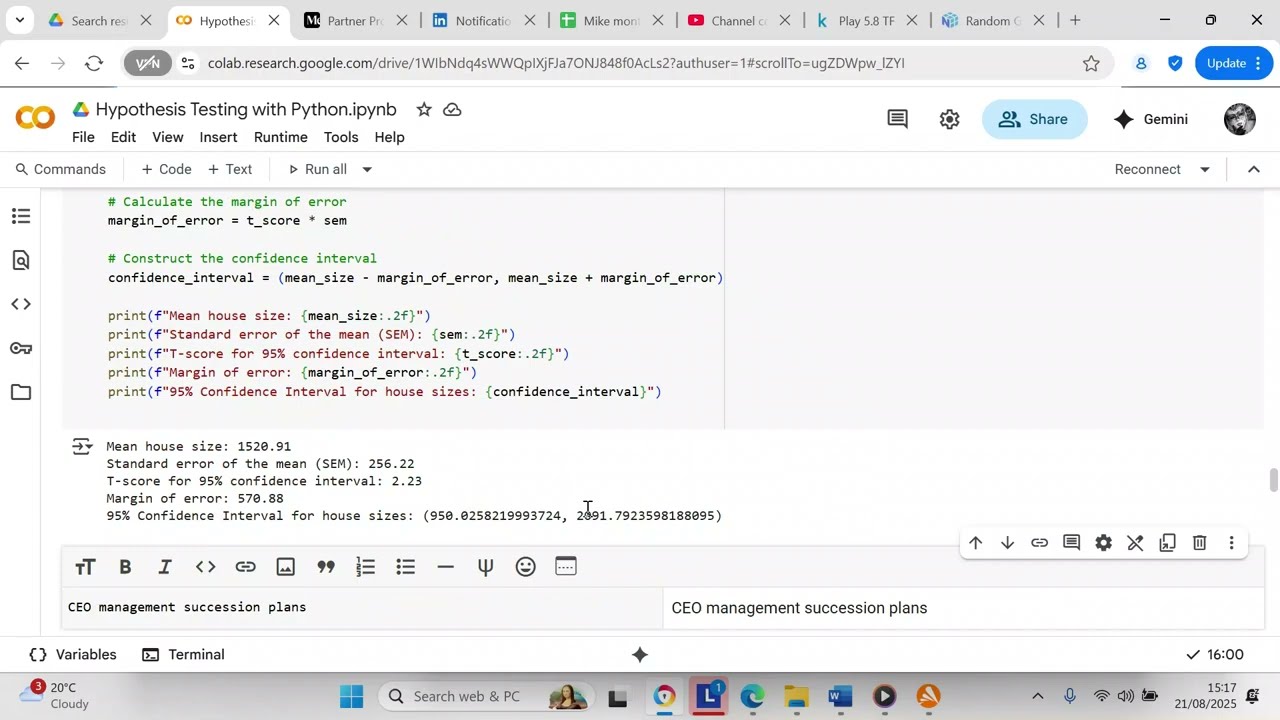The image size is (1280, 720).
Task: Open a new browser tab
Action: [x=1075, y=20]
